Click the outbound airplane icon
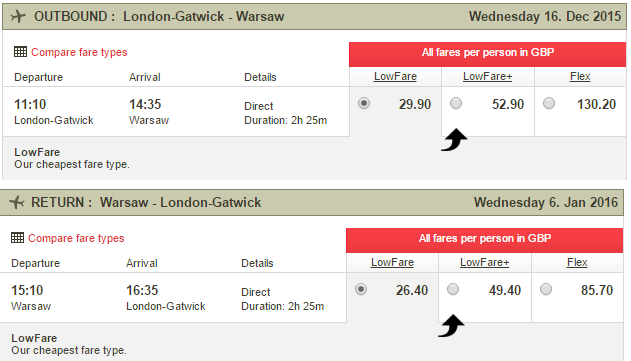Screen dimensions: 631x361 [x=18, y=17]
